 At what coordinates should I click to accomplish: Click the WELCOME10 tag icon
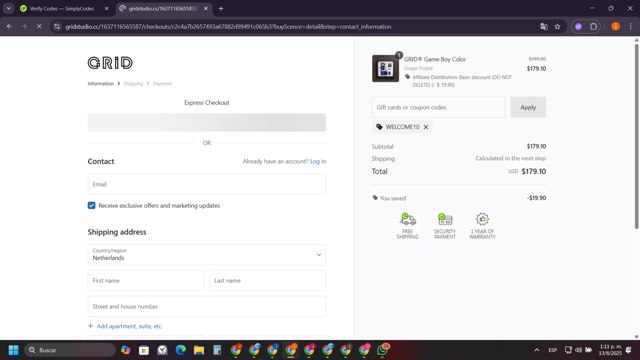point(379,127)
